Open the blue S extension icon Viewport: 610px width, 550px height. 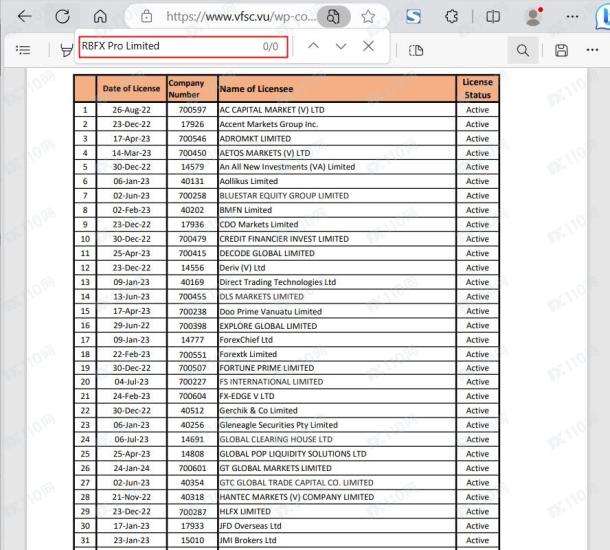click(413, 16)
